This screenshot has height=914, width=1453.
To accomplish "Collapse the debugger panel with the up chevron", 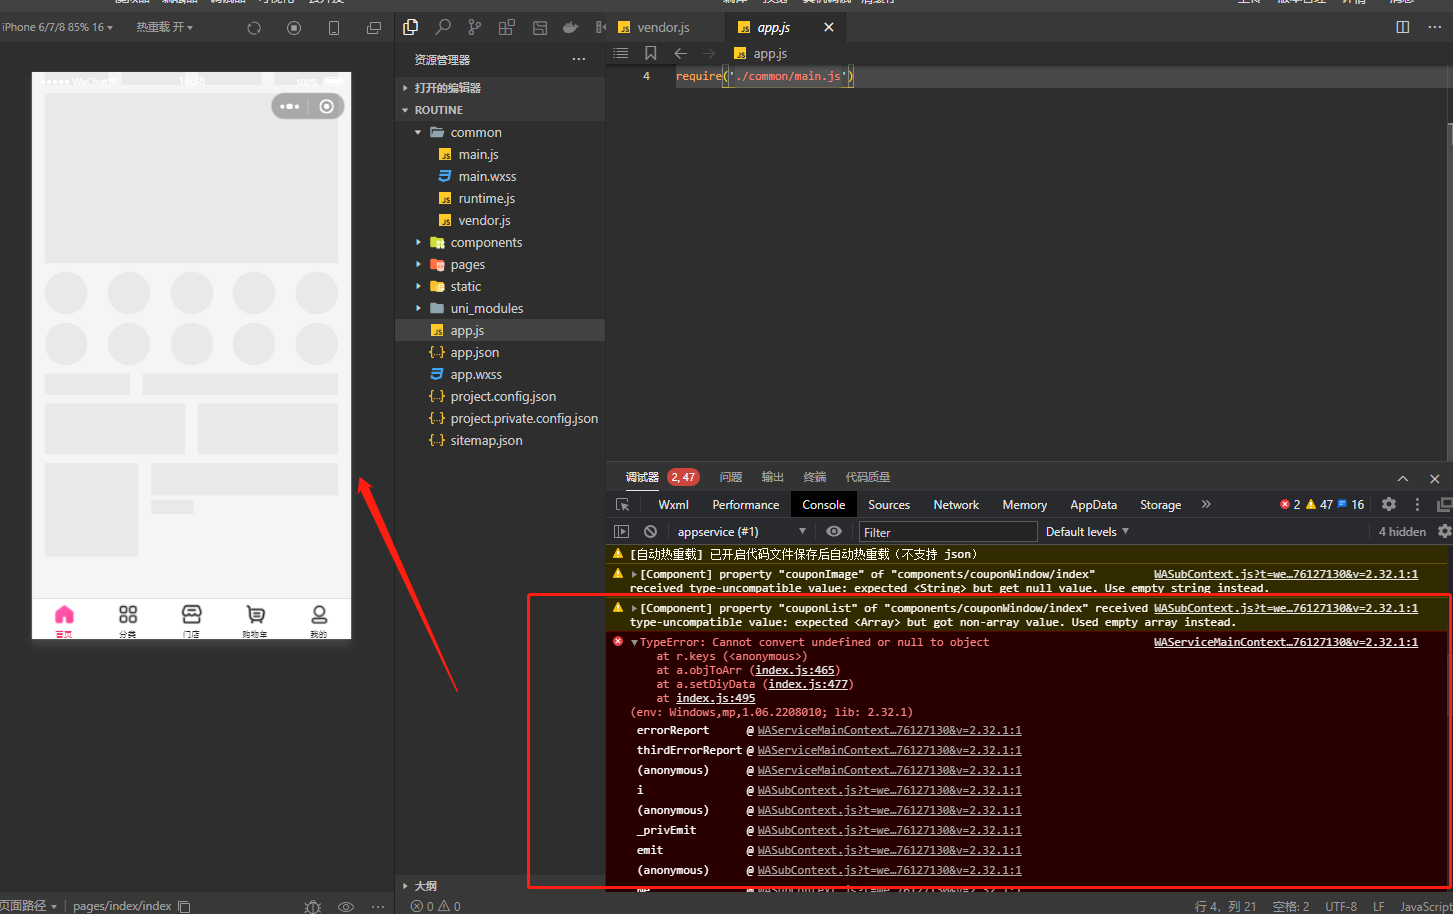I will 1403,478.
